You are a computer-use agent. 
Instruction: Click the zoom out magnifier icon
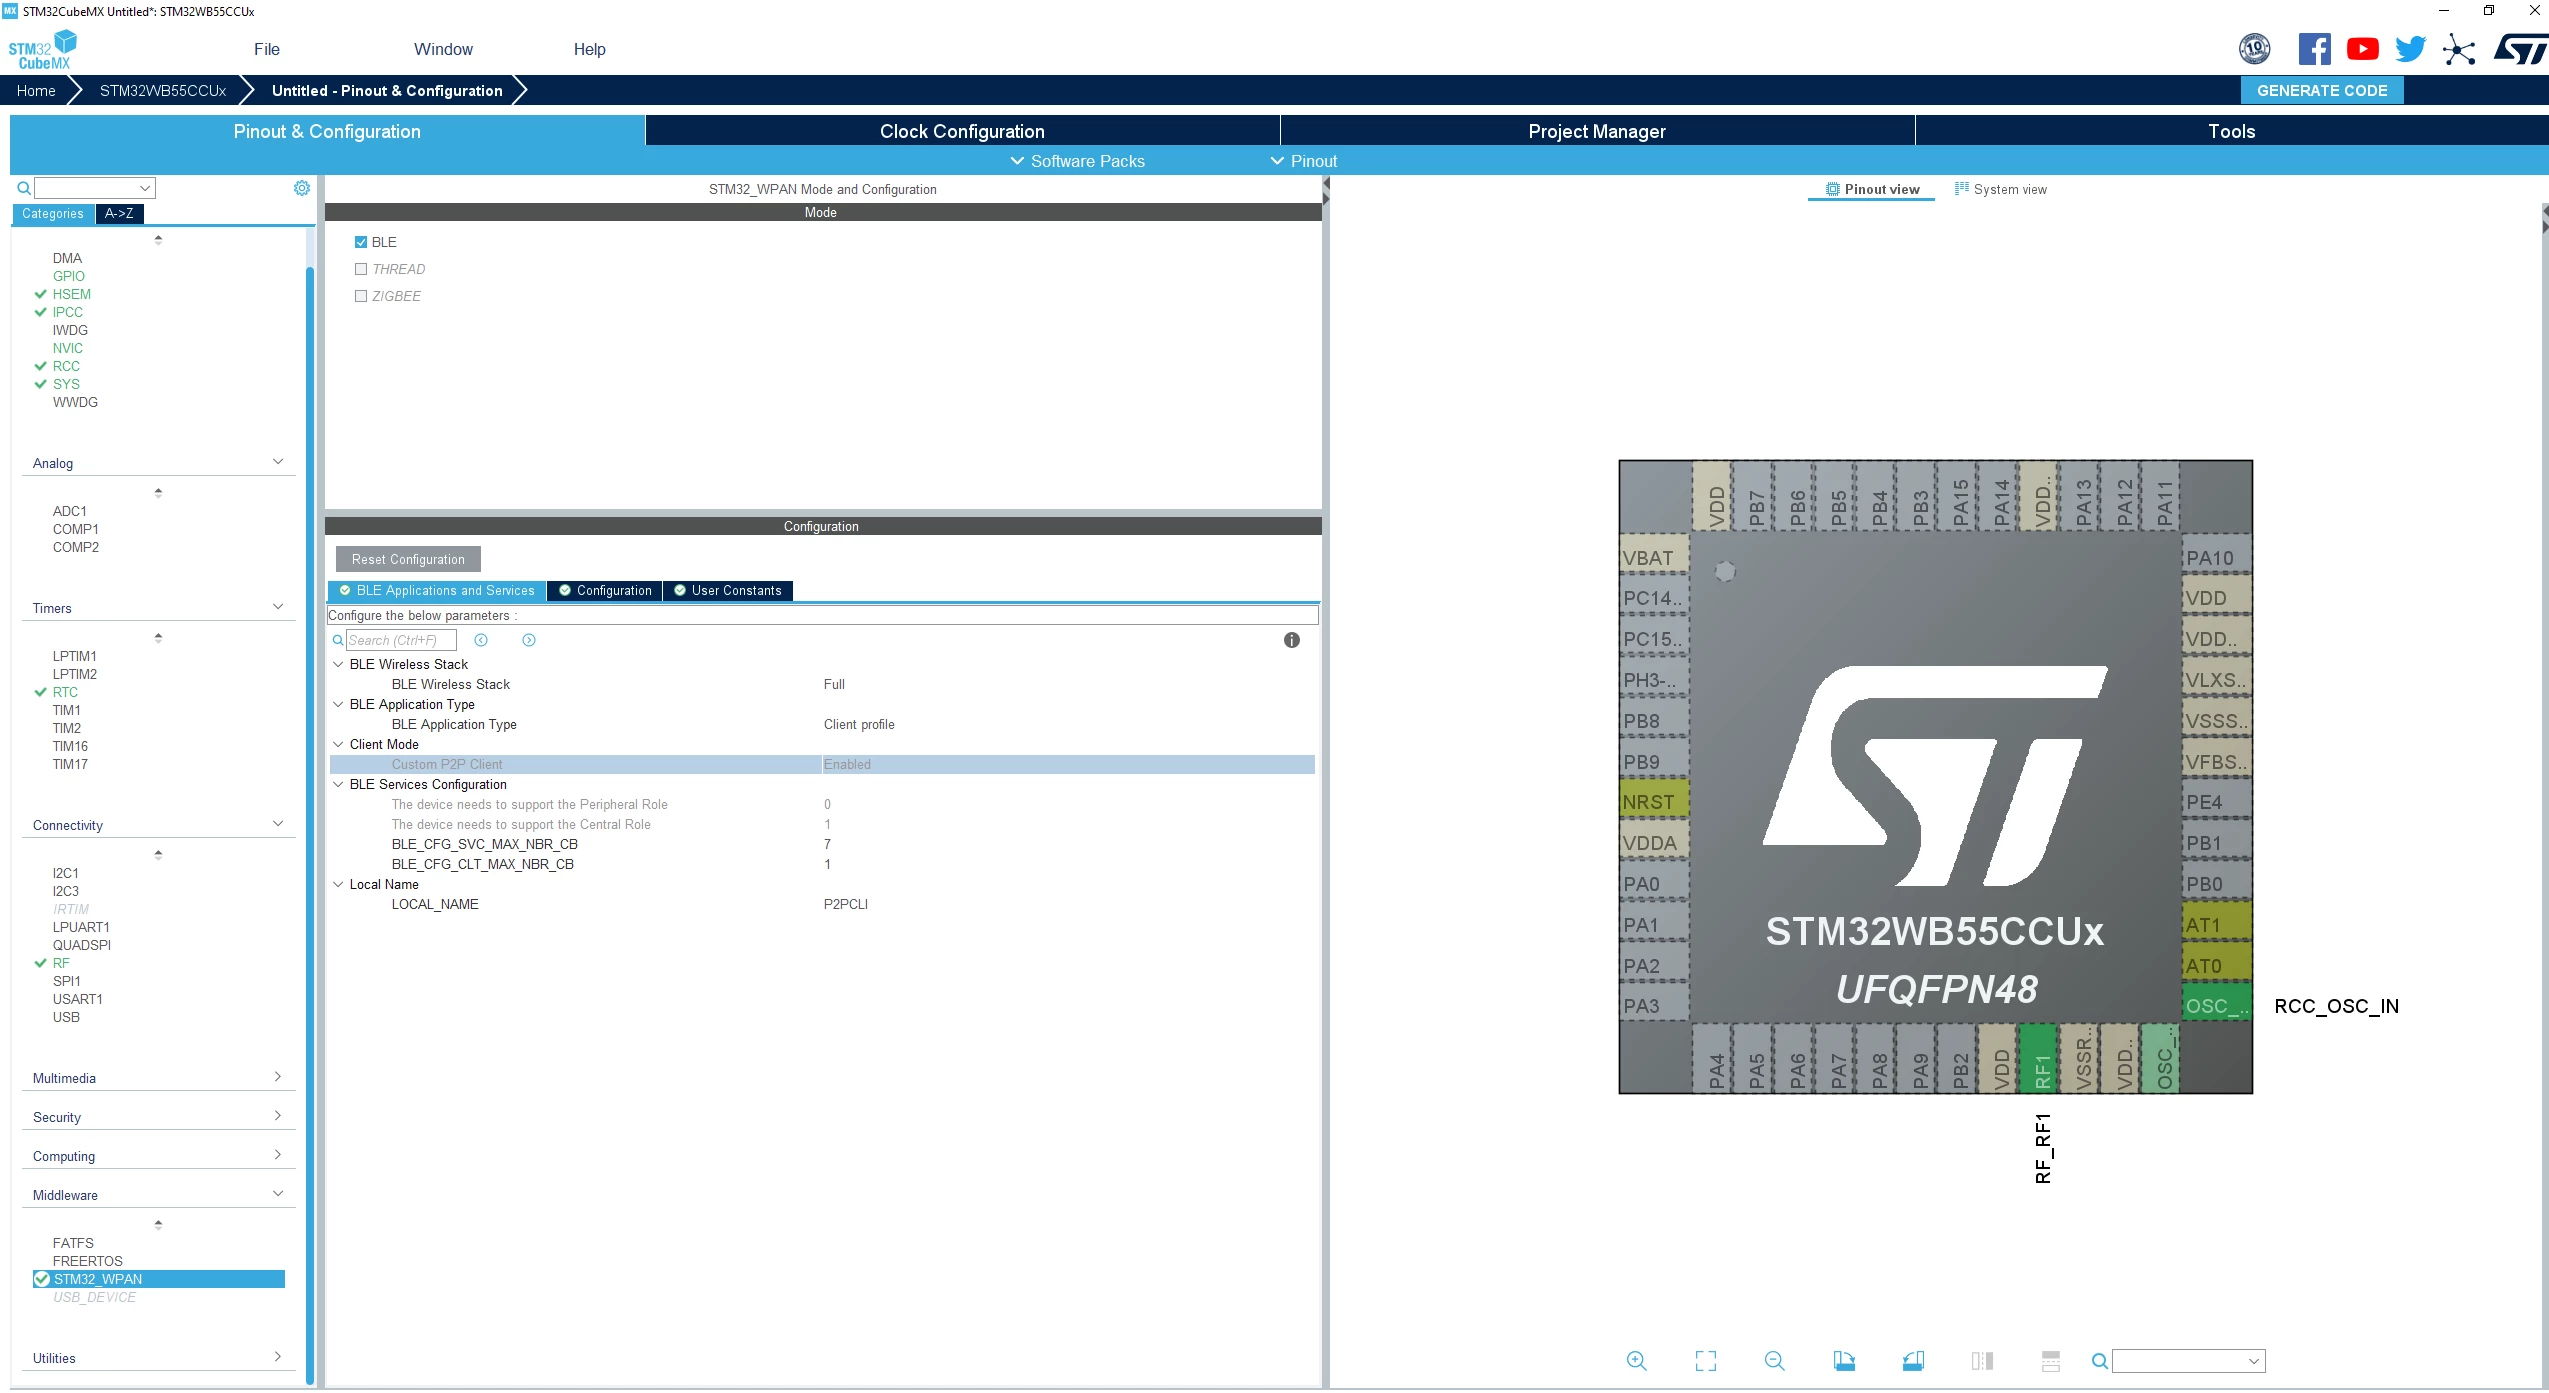tap(1774, 1360)
